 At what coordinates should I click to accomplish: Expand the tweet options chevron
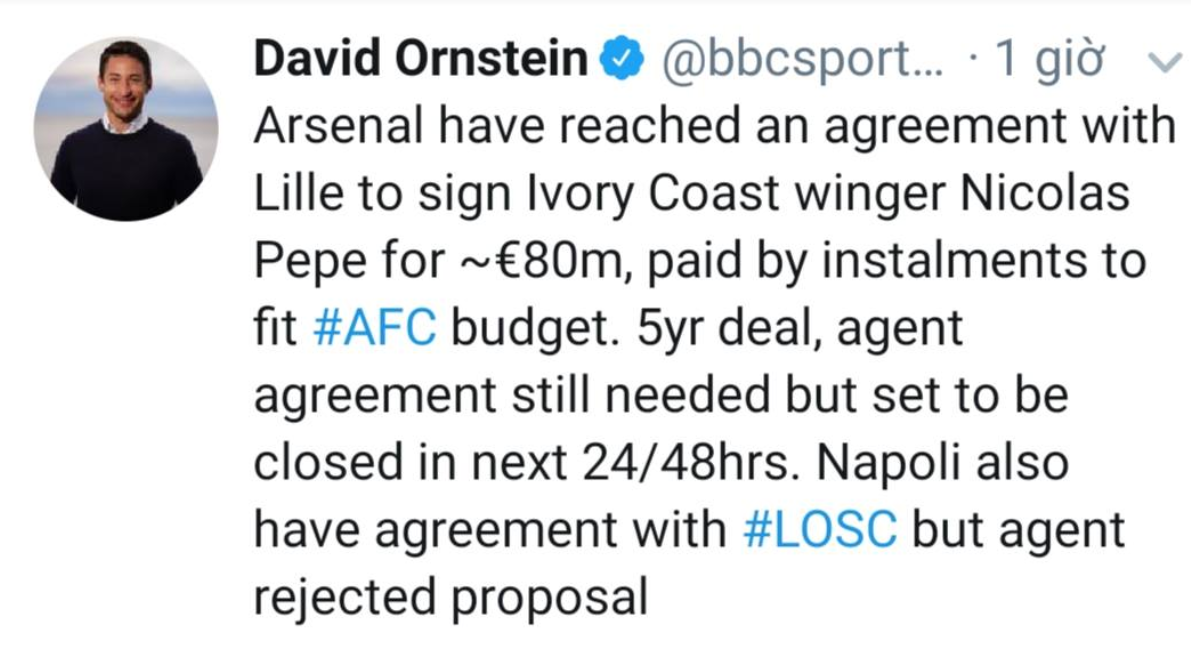[1161, 65]
